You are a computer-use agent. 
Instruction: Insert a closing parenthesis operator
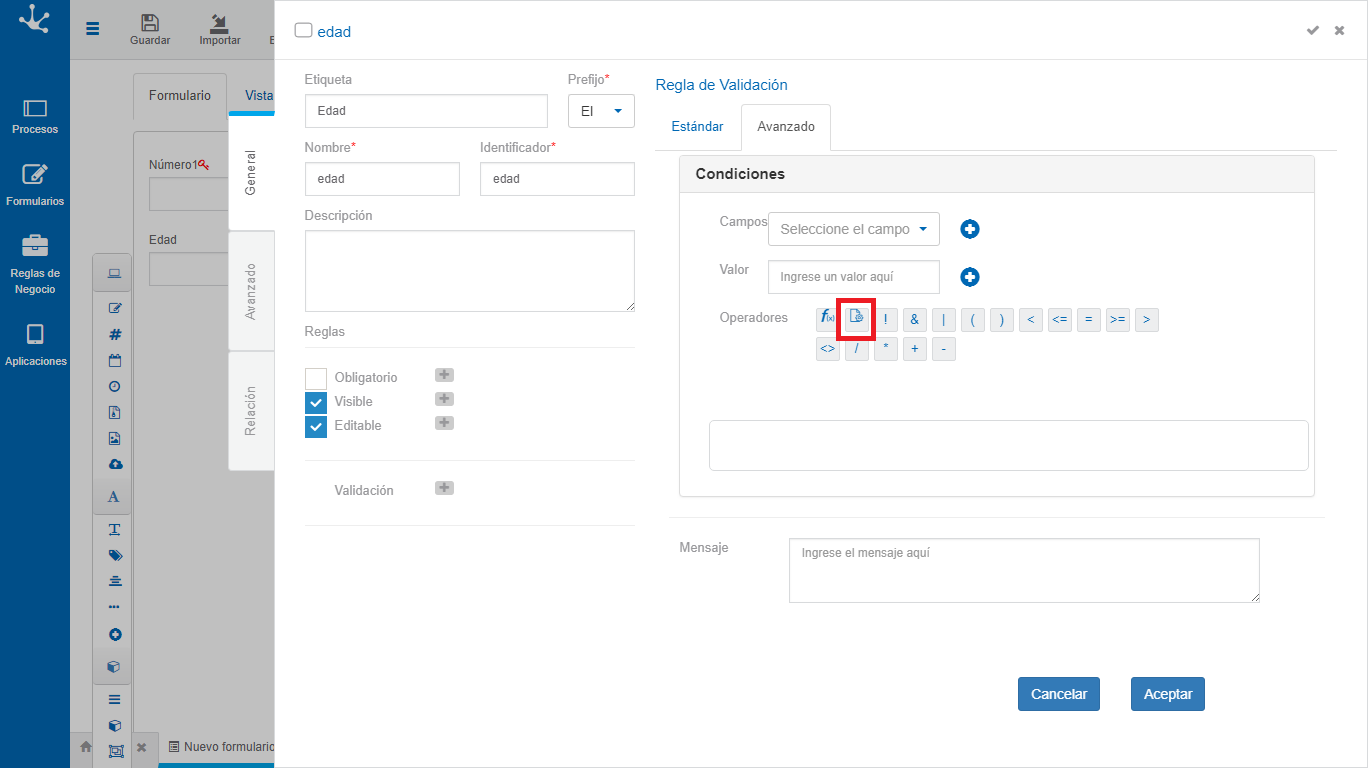[x=1001, y=320]
